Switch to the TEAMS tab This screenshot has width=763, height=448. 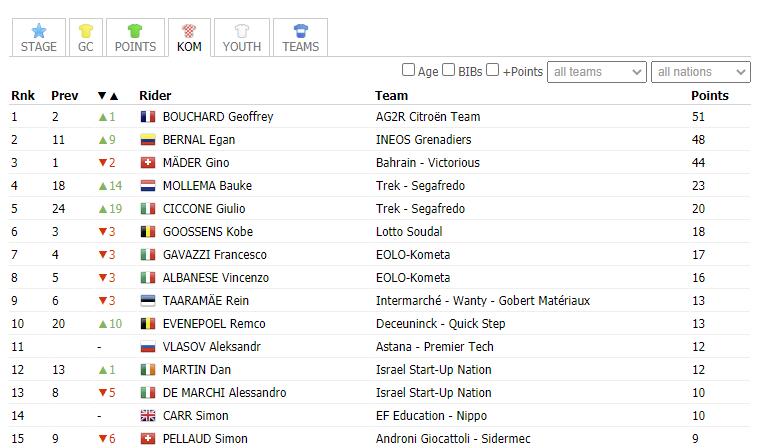tap(301, 38)
